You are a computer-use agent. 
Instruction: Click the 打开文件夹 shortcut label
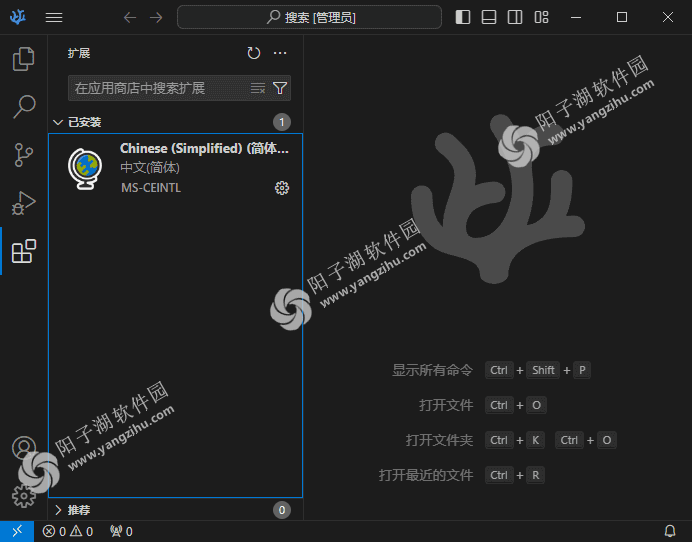point(439,440)
